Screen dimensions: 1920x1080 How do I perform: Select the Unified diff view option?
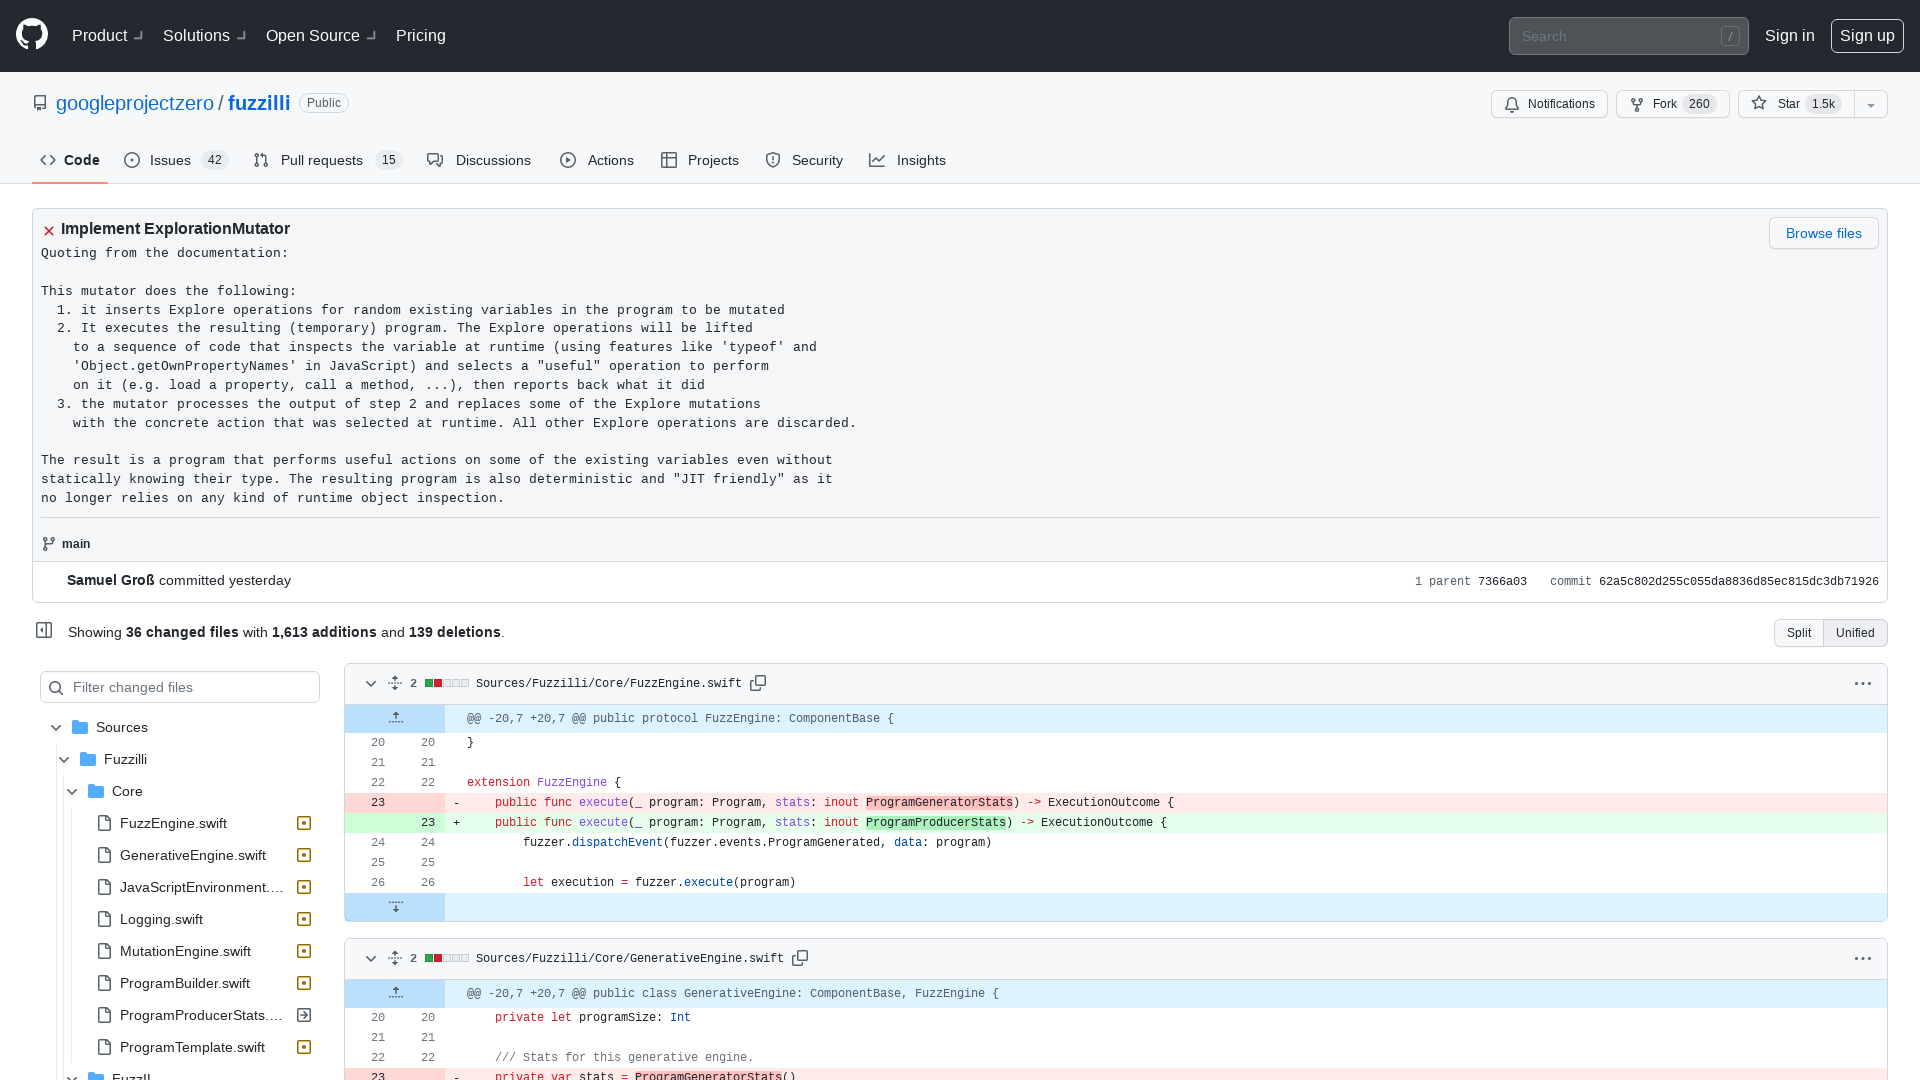tap(1854, 633)
